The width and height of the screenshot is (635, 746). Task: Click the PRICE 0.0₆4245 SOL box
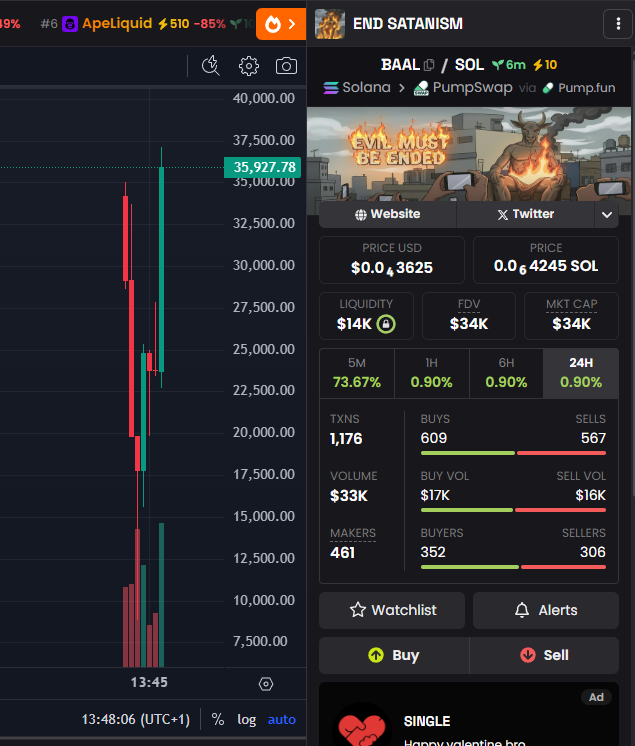[x=546, y=260]
